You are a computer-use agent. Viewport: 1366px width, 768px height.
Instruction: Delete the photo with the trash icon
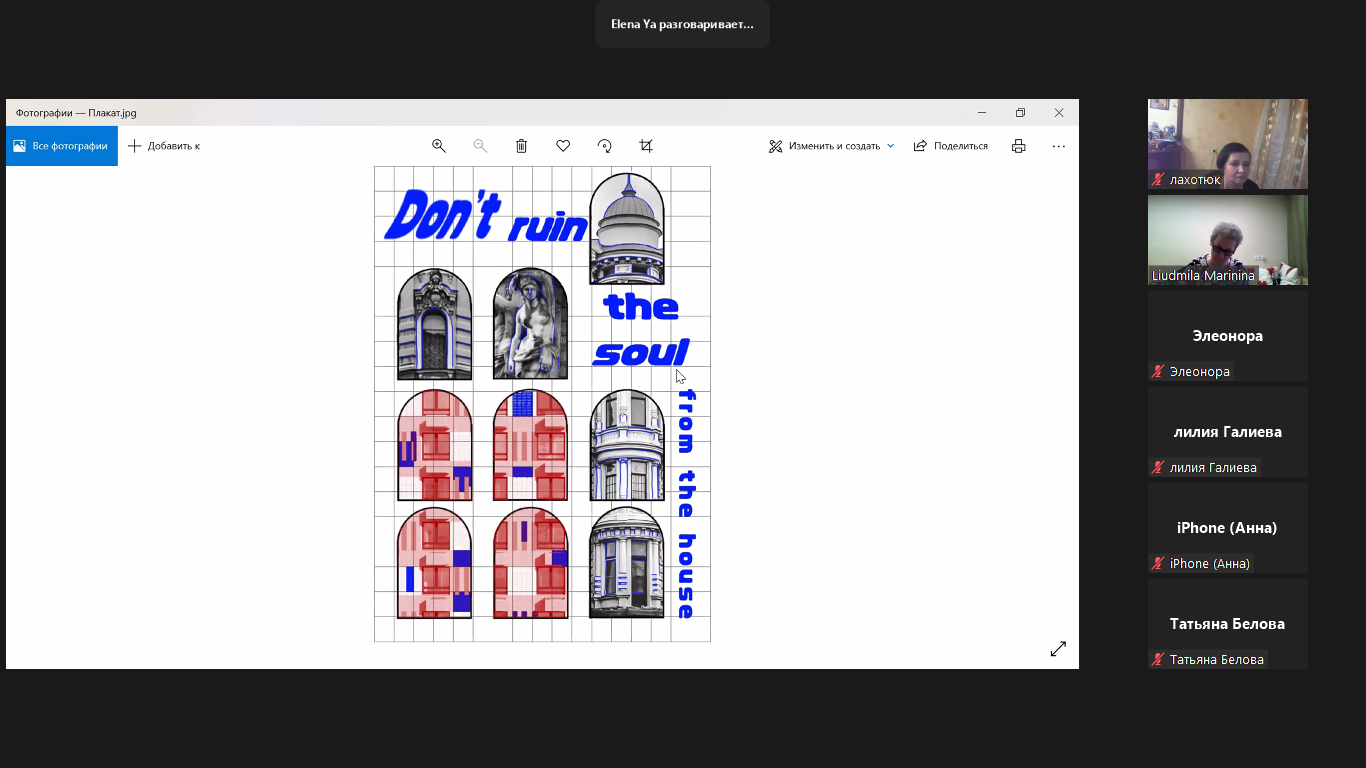521,146
